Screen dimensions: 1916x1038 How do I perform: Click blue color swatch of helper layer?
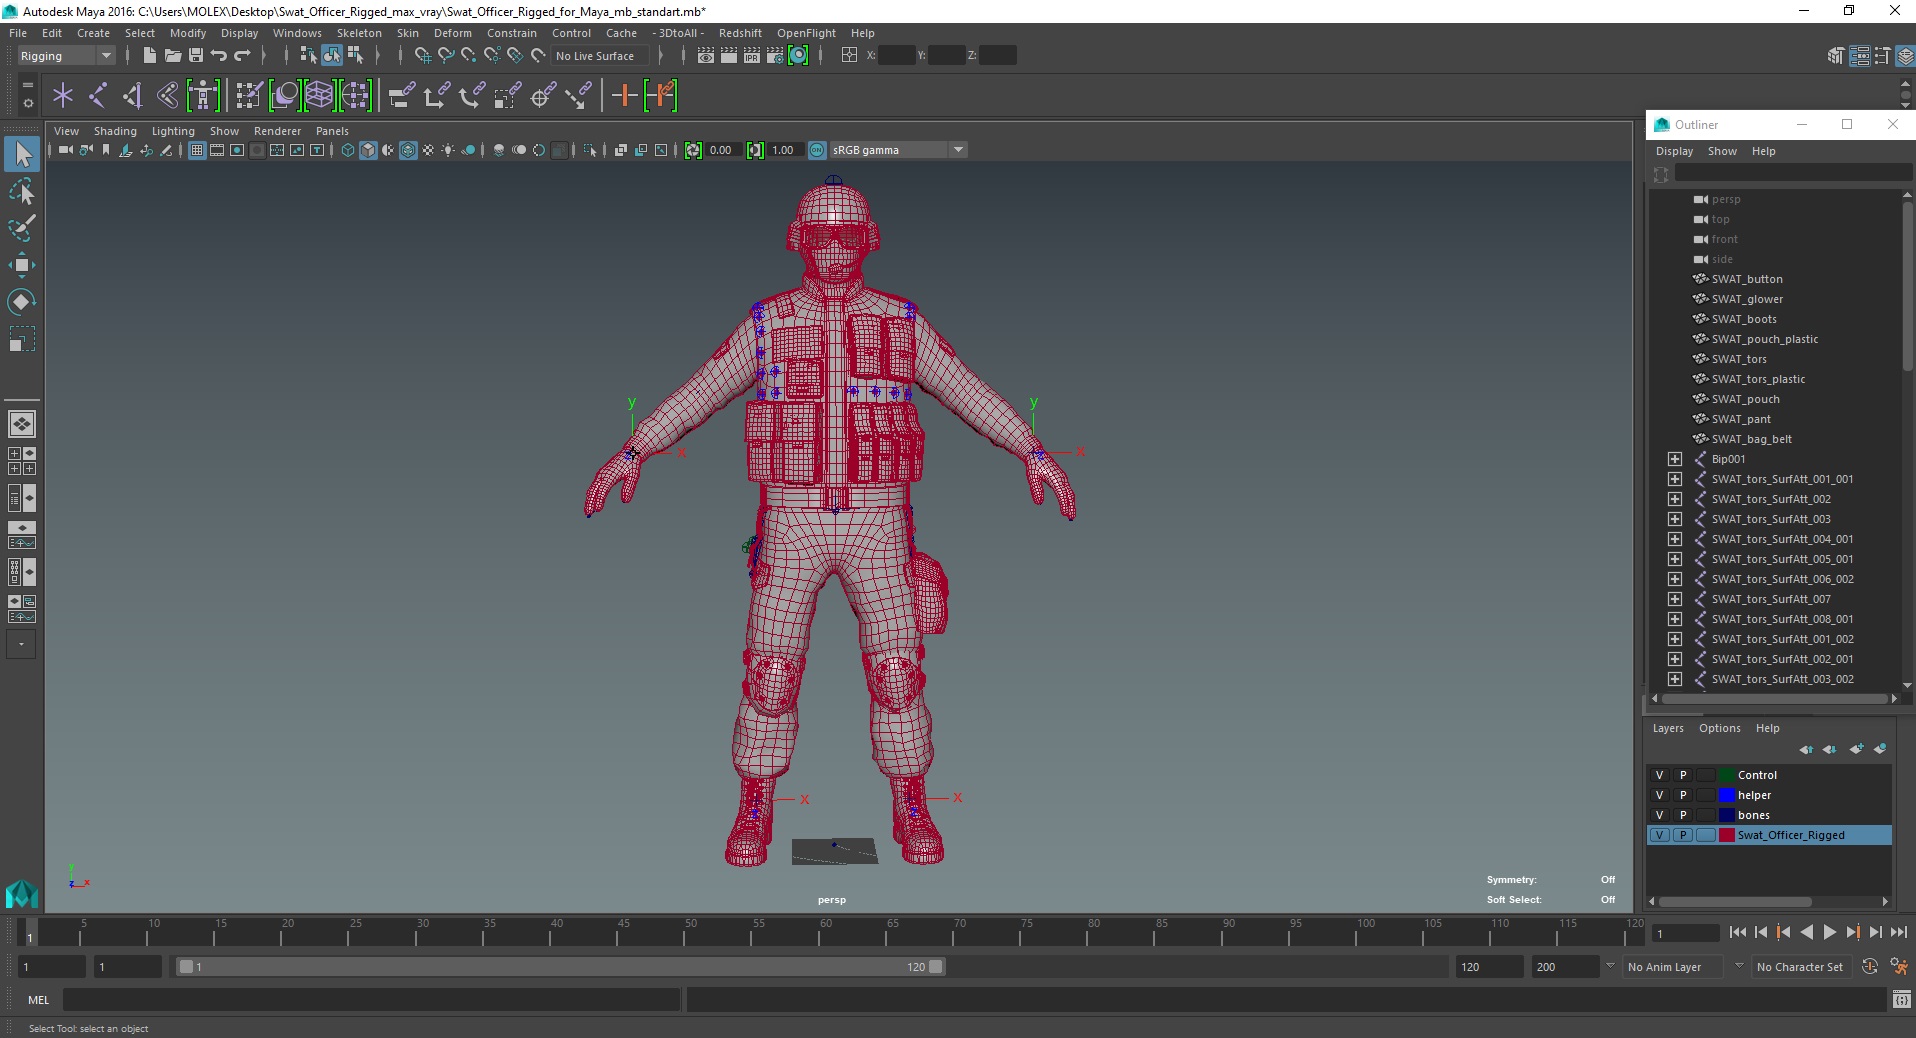pos(1727,795)
